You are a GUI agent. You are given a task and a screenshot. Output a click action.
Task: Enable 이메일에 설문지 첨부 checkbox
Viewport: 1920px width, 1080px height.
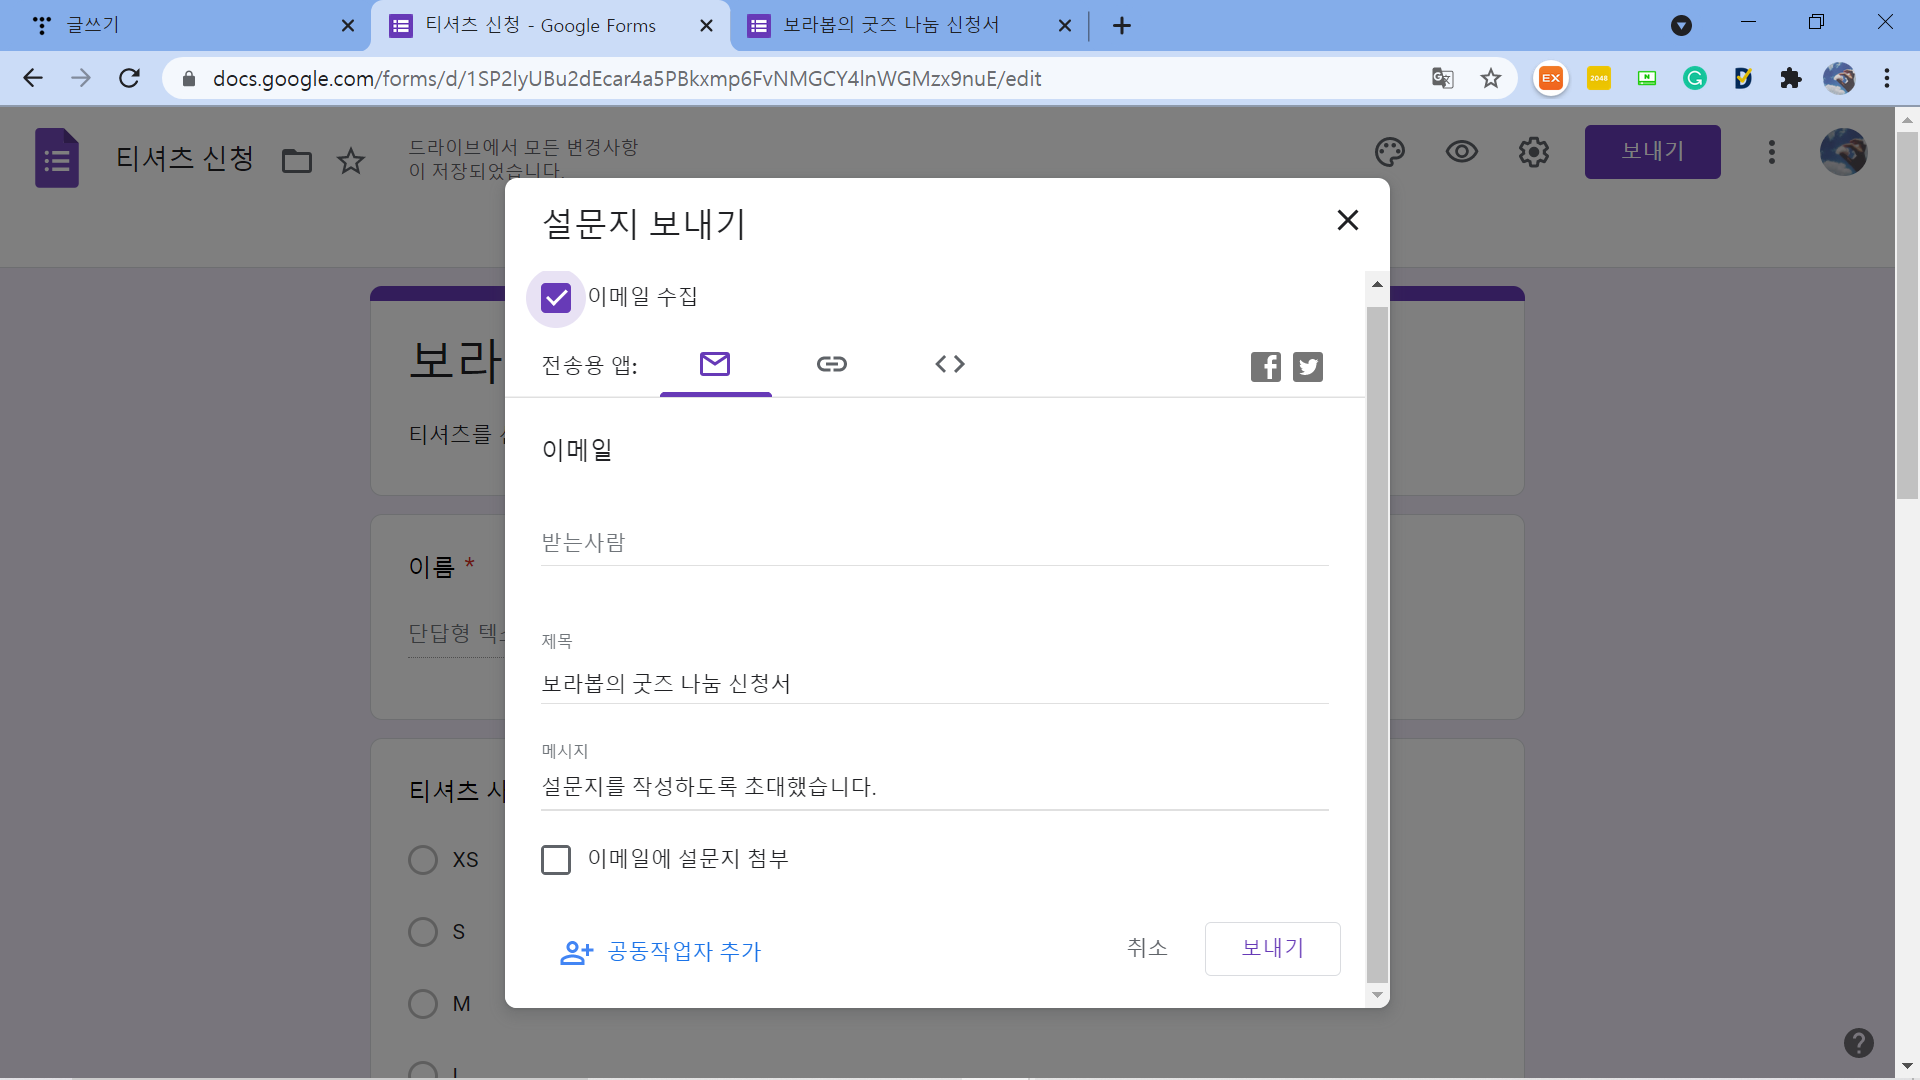[x=556, y=860]
